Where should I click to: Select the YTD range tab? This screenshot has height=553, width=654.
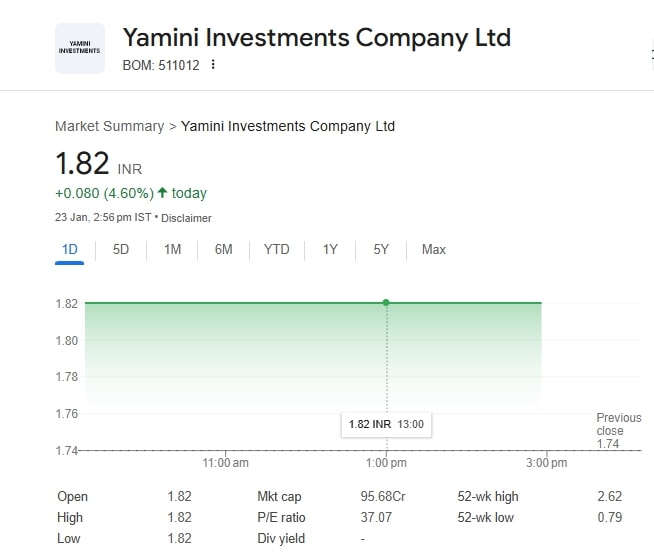[276, 249]
